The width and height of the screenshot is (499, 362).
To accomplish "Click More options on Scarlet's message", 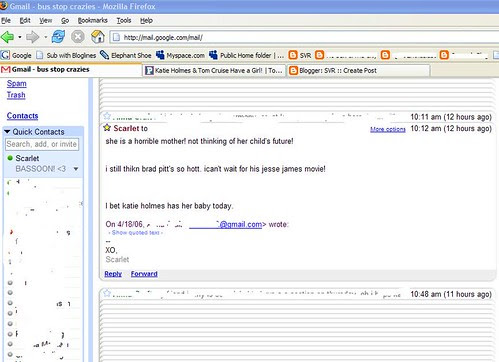I will [388, 129].
